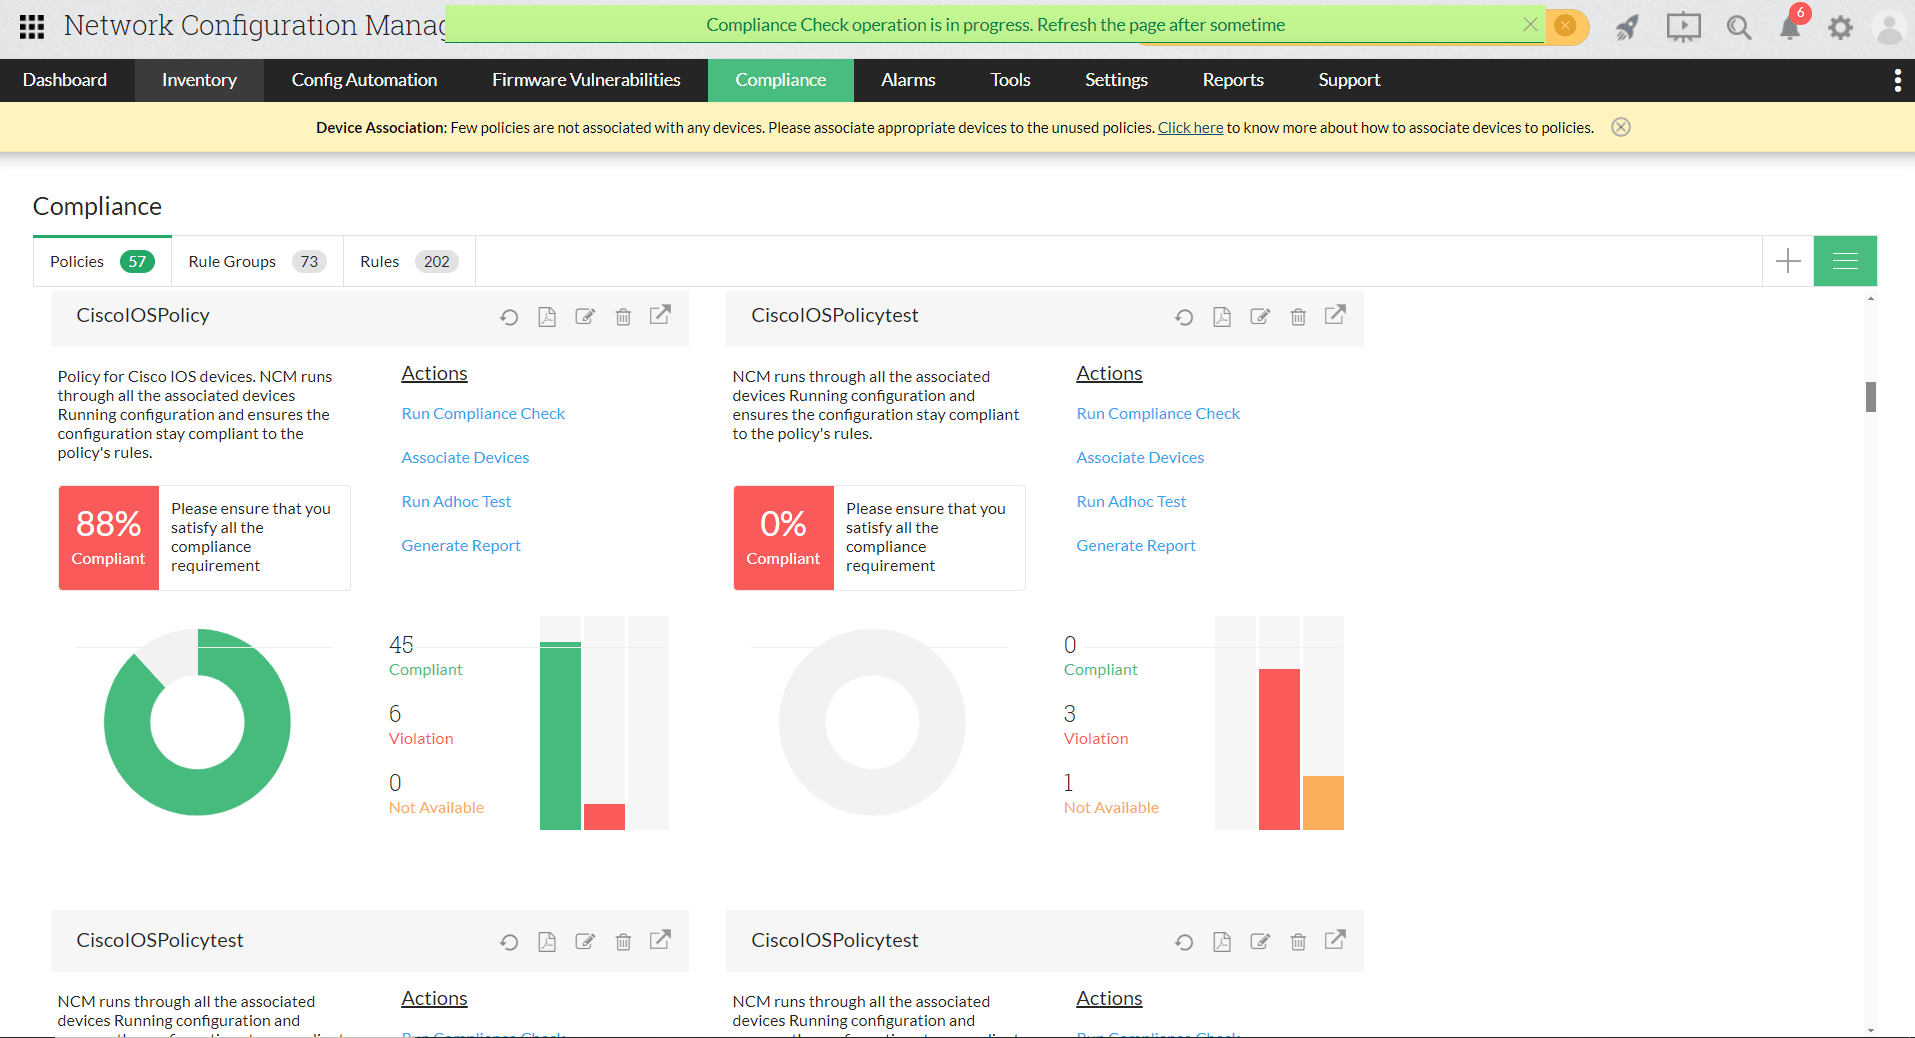
Task: Edit the CiscoIOSPolicy policy
Action: [585, 316]
